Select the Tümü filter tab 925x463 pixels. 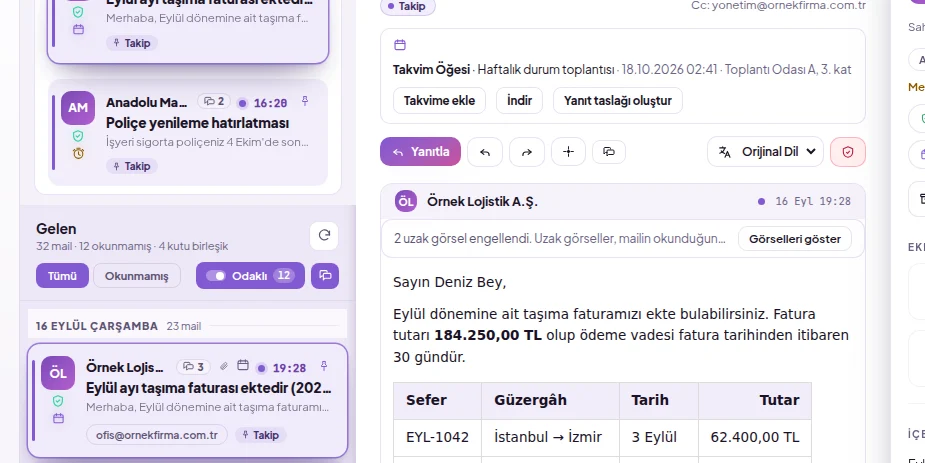62,275
